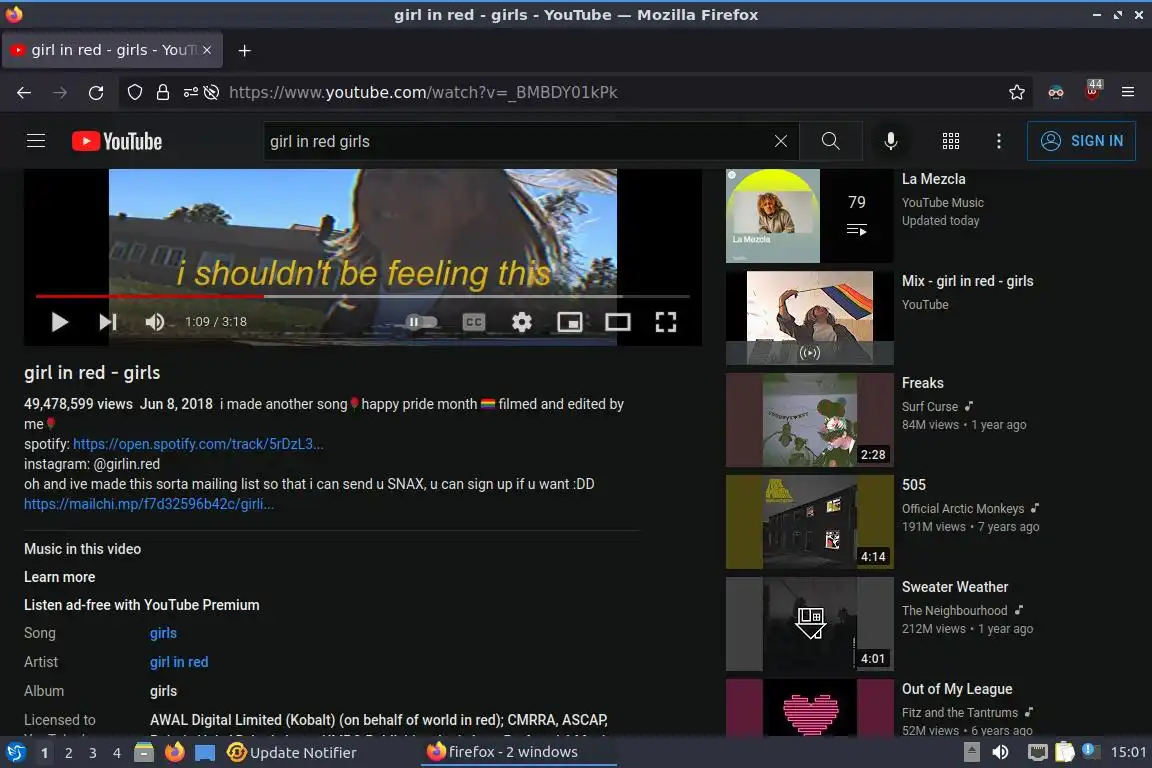This screenshot has width=1152, height=768.
Task: Open the extension with badge 44
Action: point(1093,91)
